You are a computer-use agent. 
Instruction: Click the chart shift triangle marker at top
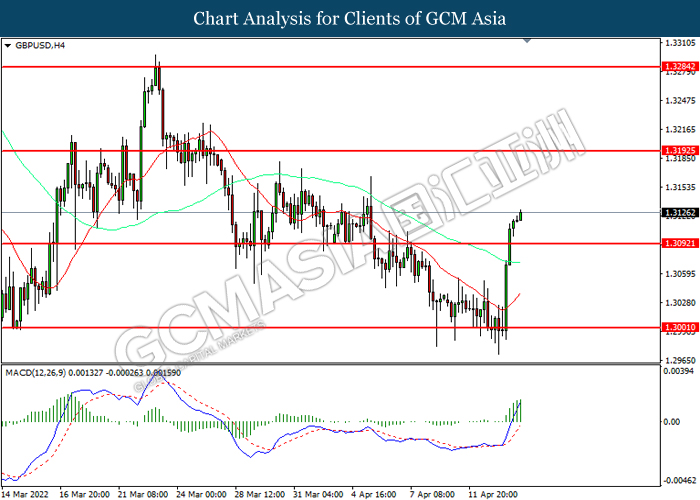(527, 41)
